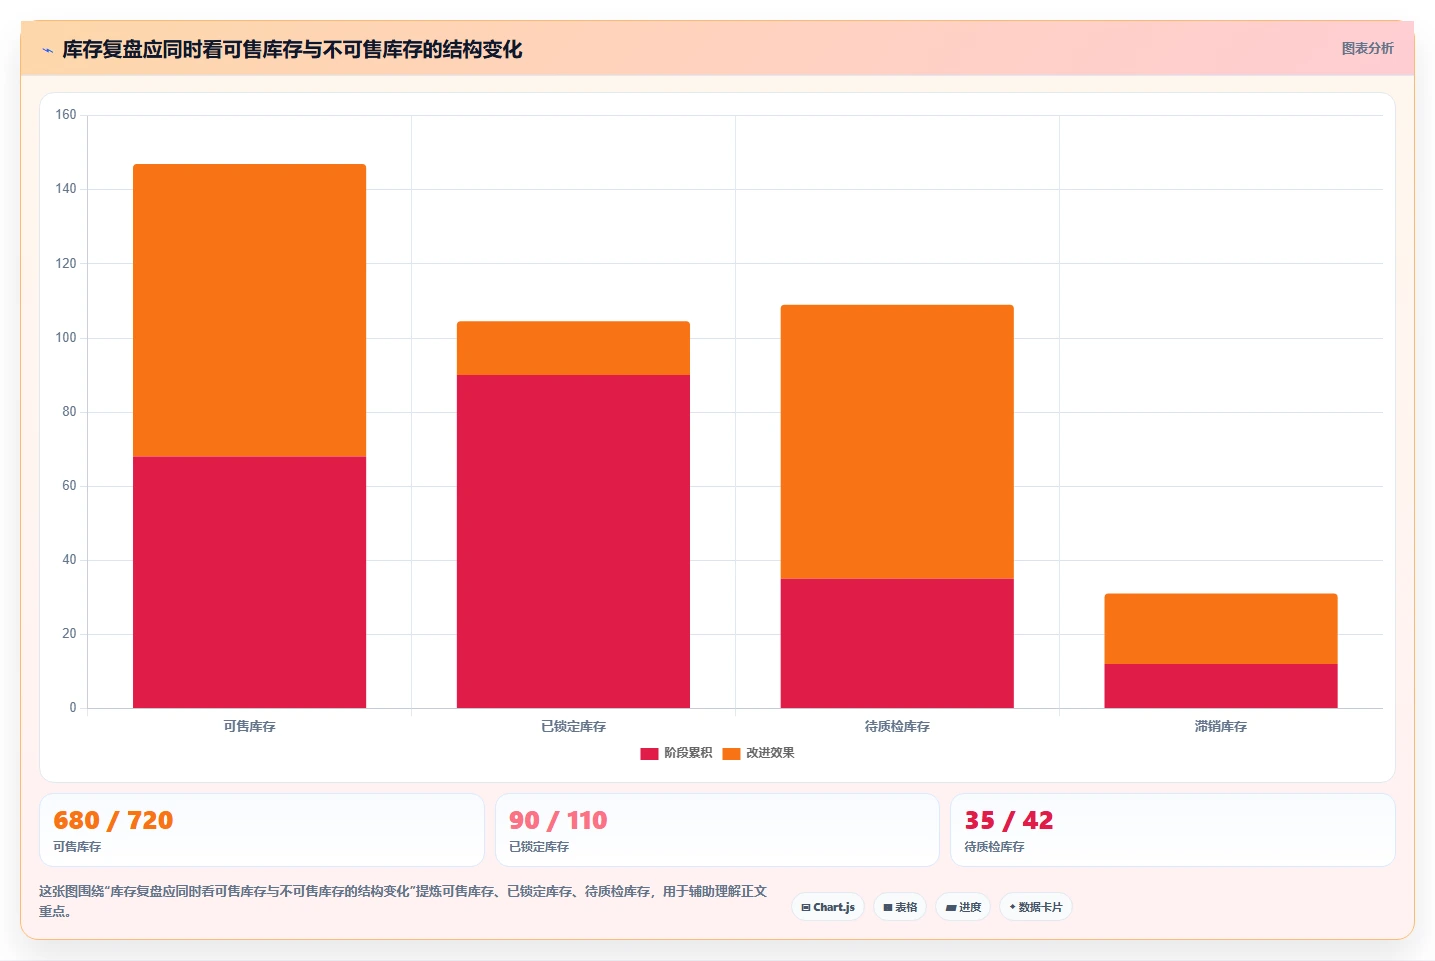The image size is (1435, 961).
Task: Click the 图表分析 label in the header
Action: (x=1367, y=48)
